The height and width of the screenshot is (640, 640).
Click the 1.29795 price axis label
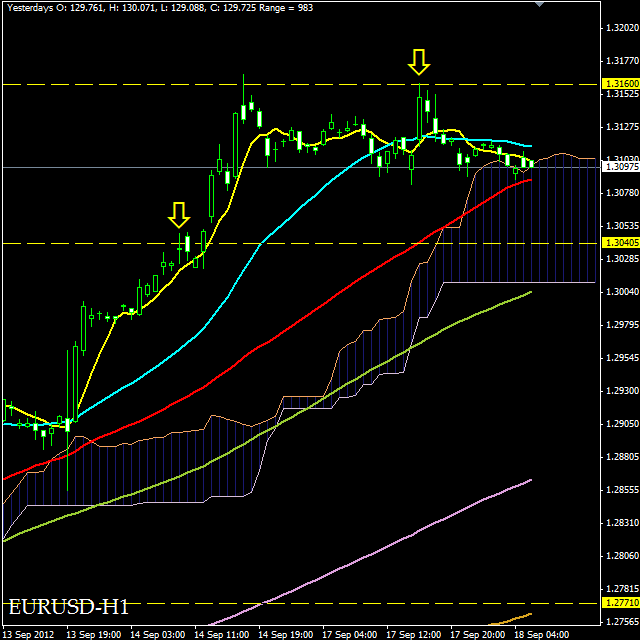tap(622, 324)
